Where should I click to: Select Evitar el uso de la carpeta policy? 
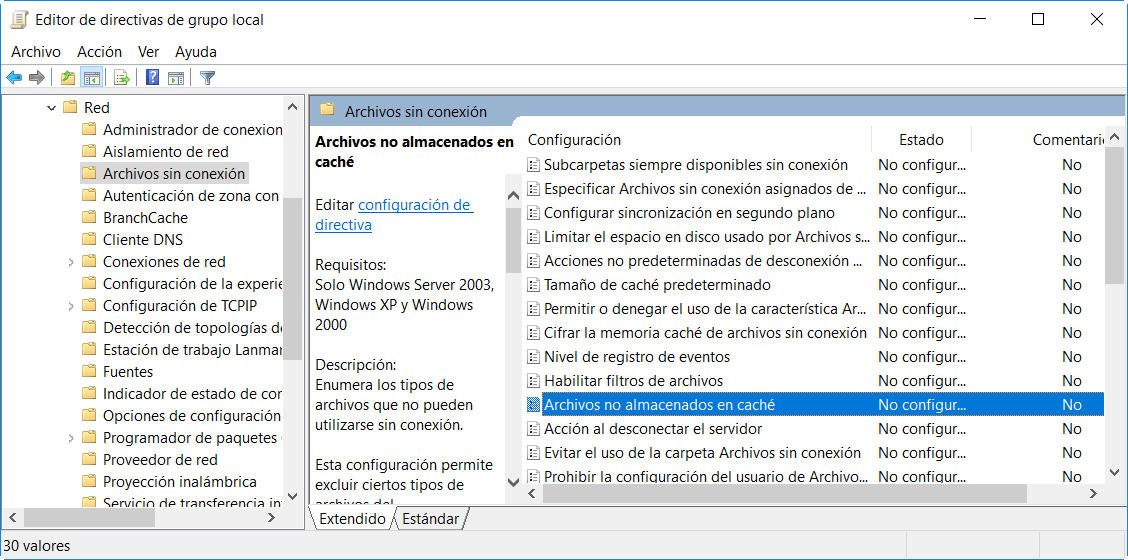[702, 453]
